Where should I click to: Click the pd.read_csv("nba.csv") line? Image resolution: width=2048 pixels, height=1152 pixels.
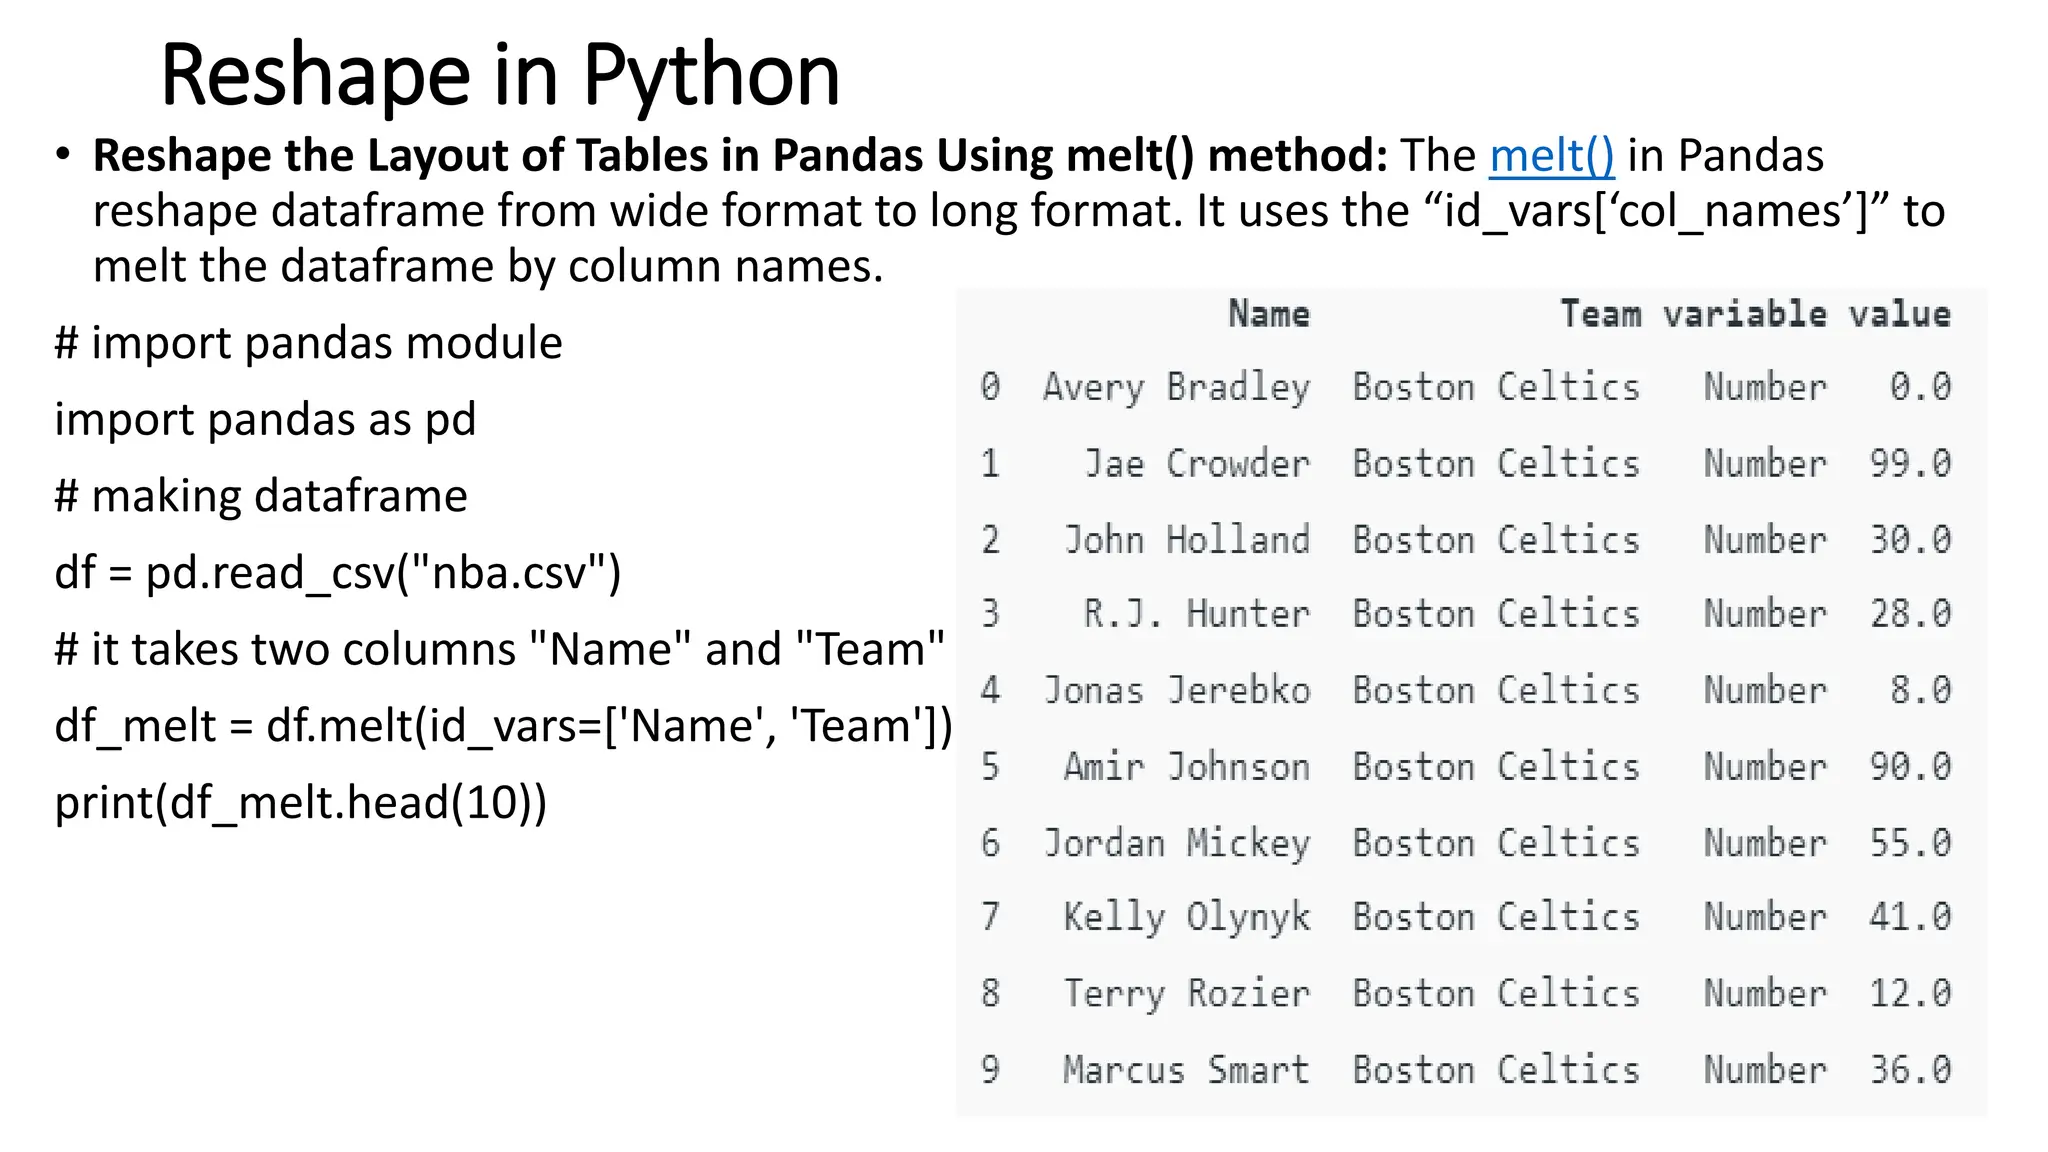(x=338, y=573)
